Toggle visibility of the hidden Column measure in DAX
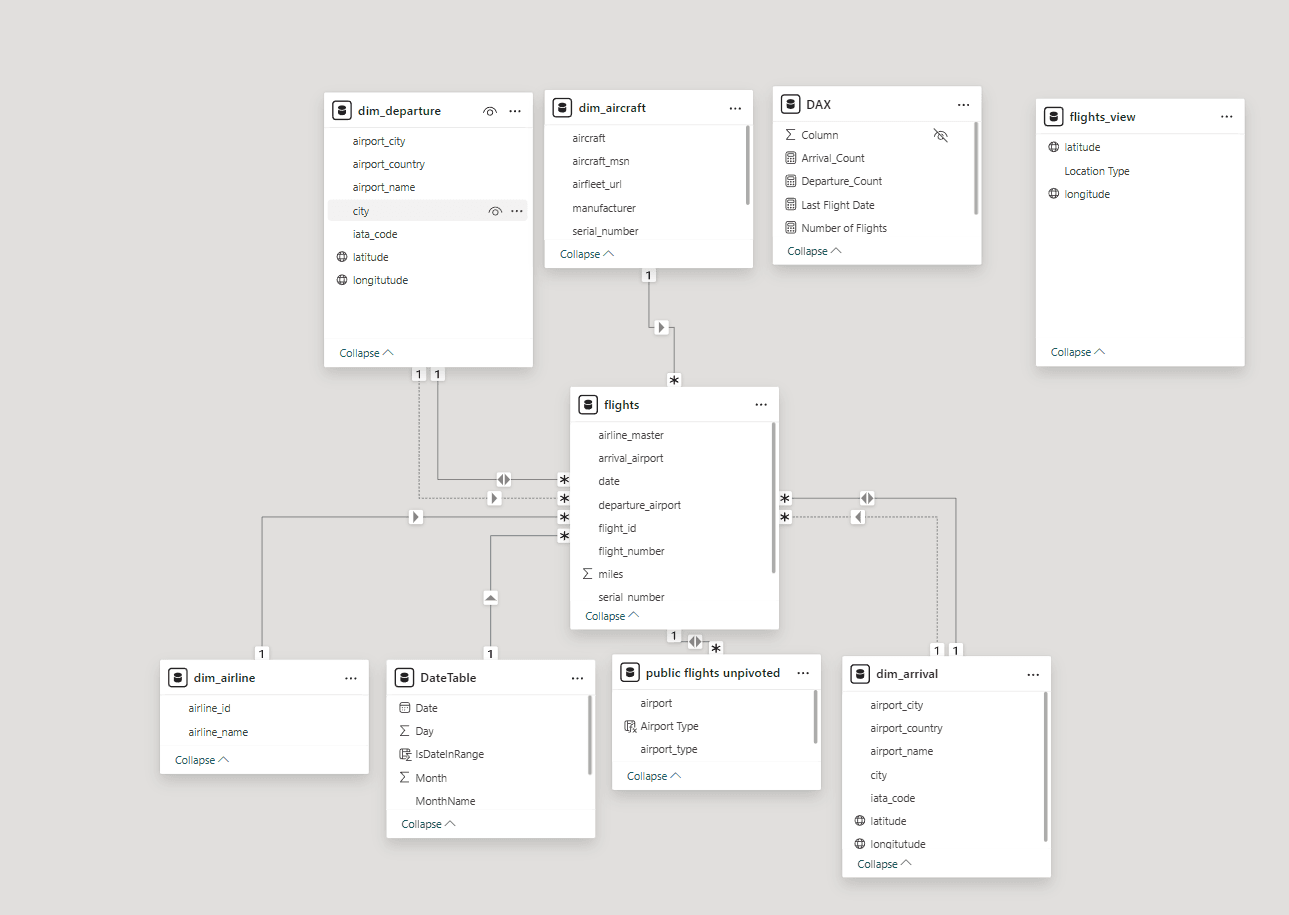 [940, 135]
